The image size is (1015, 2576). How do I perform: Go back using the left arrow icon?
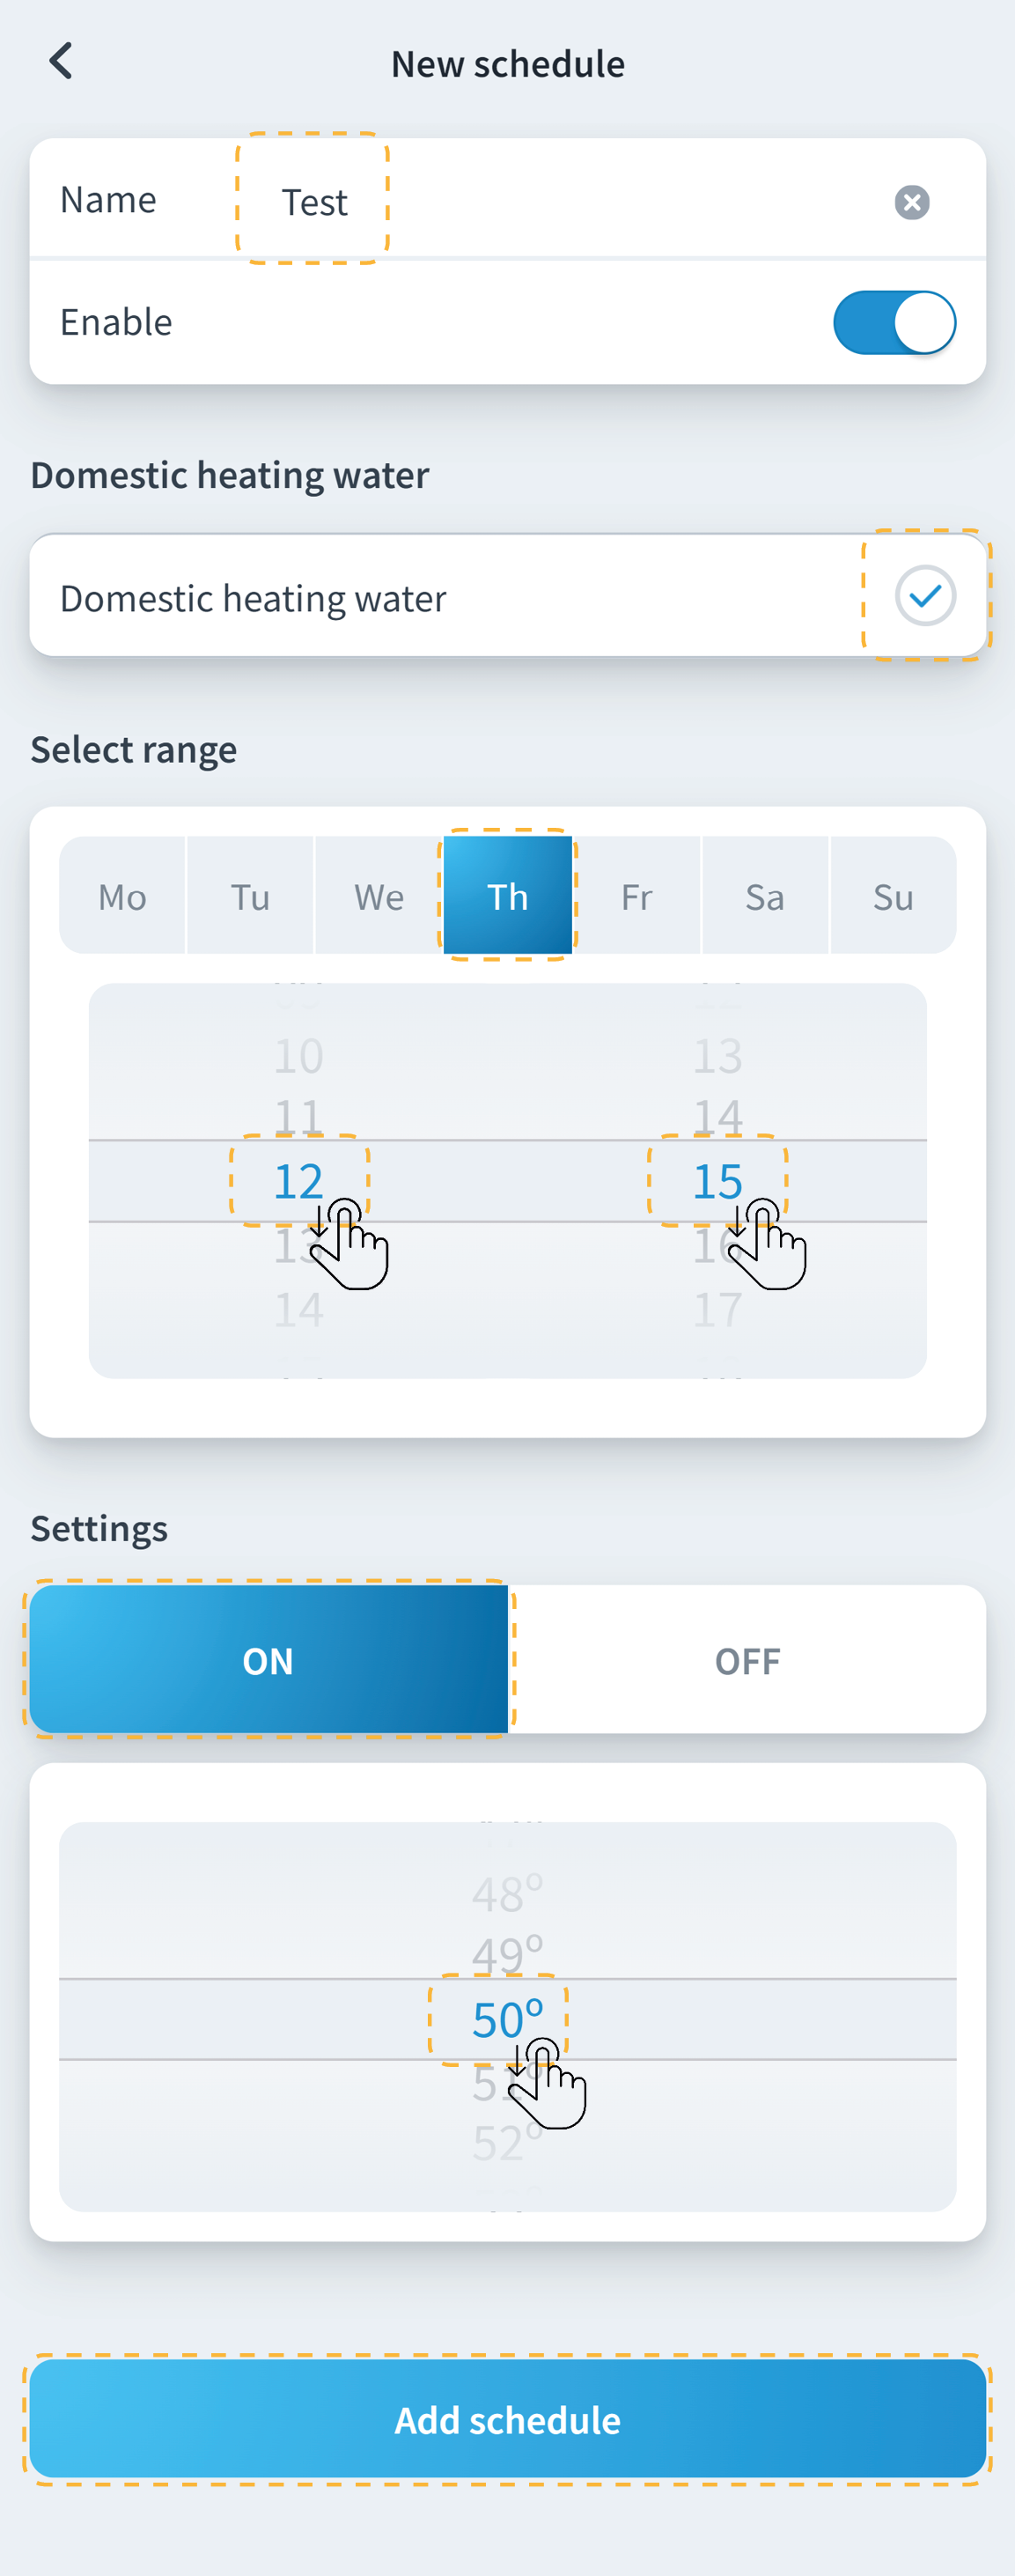61,62
